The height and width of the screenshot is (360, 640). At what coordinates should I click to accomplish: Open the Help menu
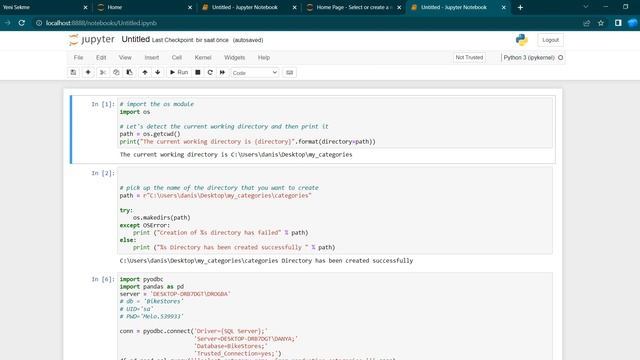click(264, 58)
